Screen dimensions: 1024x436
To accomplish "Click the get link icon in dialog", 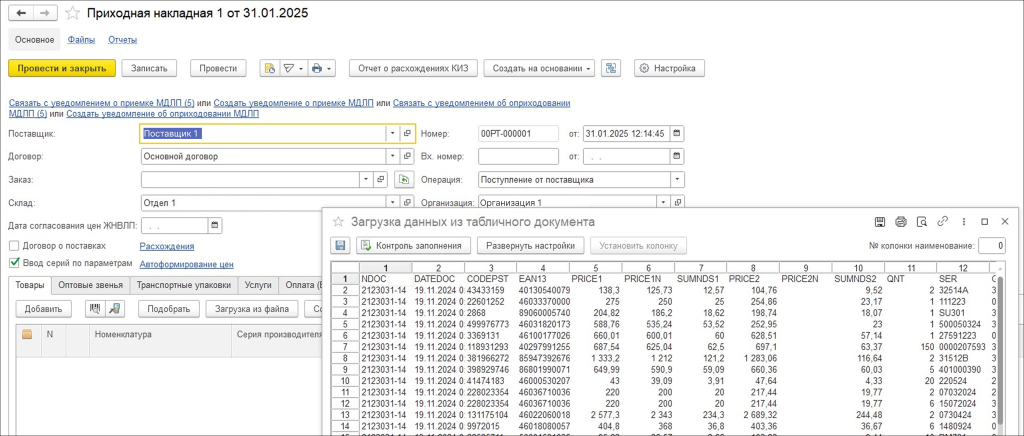I will [942, 221].
